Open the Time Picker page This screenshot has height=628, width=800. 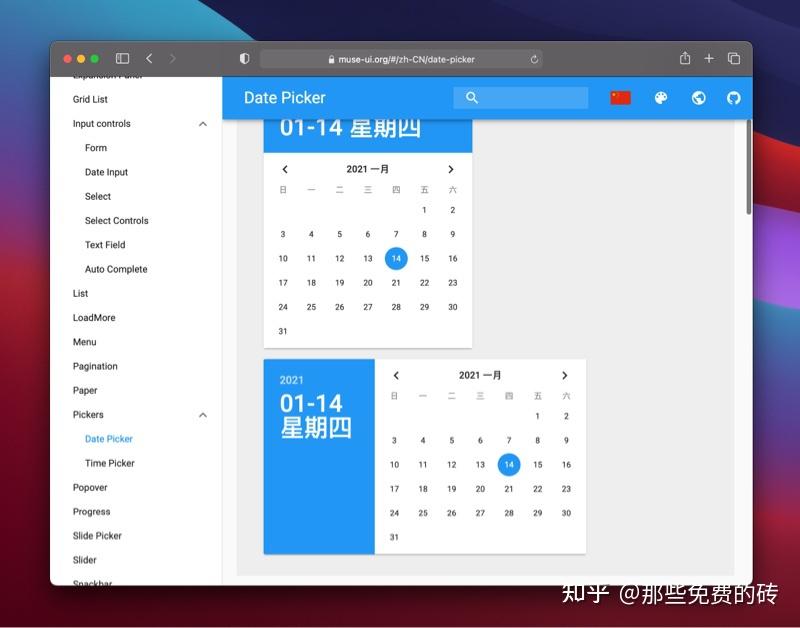point(108,463)
